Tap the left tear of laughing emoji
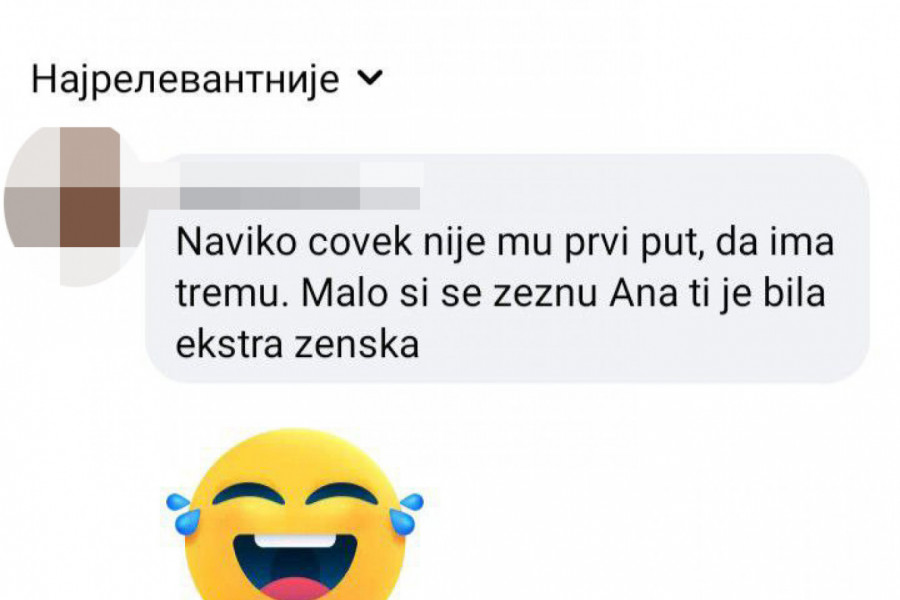Screen dimensions: 900x600 (x=181, y=514)
